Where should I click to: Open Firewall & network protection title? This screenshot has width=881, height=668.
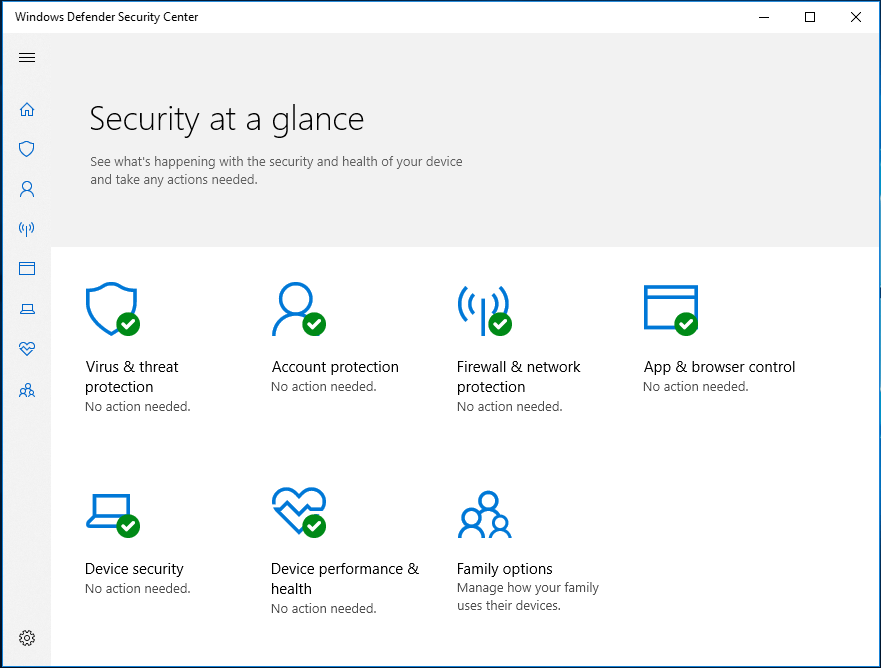[x=519, y=377]
